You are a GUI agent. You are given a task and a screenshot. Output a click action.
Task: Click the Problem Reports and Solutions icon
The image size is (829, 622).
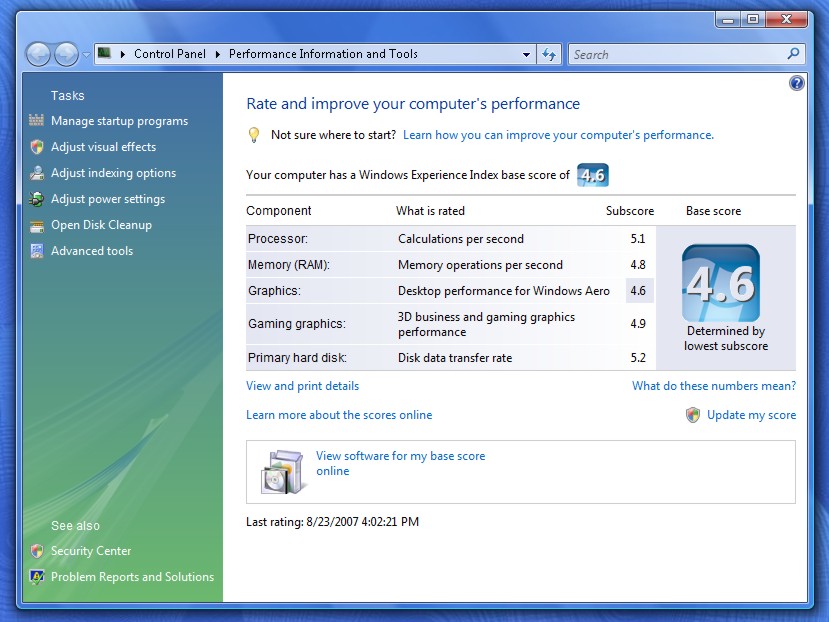(x=37, y=577)
